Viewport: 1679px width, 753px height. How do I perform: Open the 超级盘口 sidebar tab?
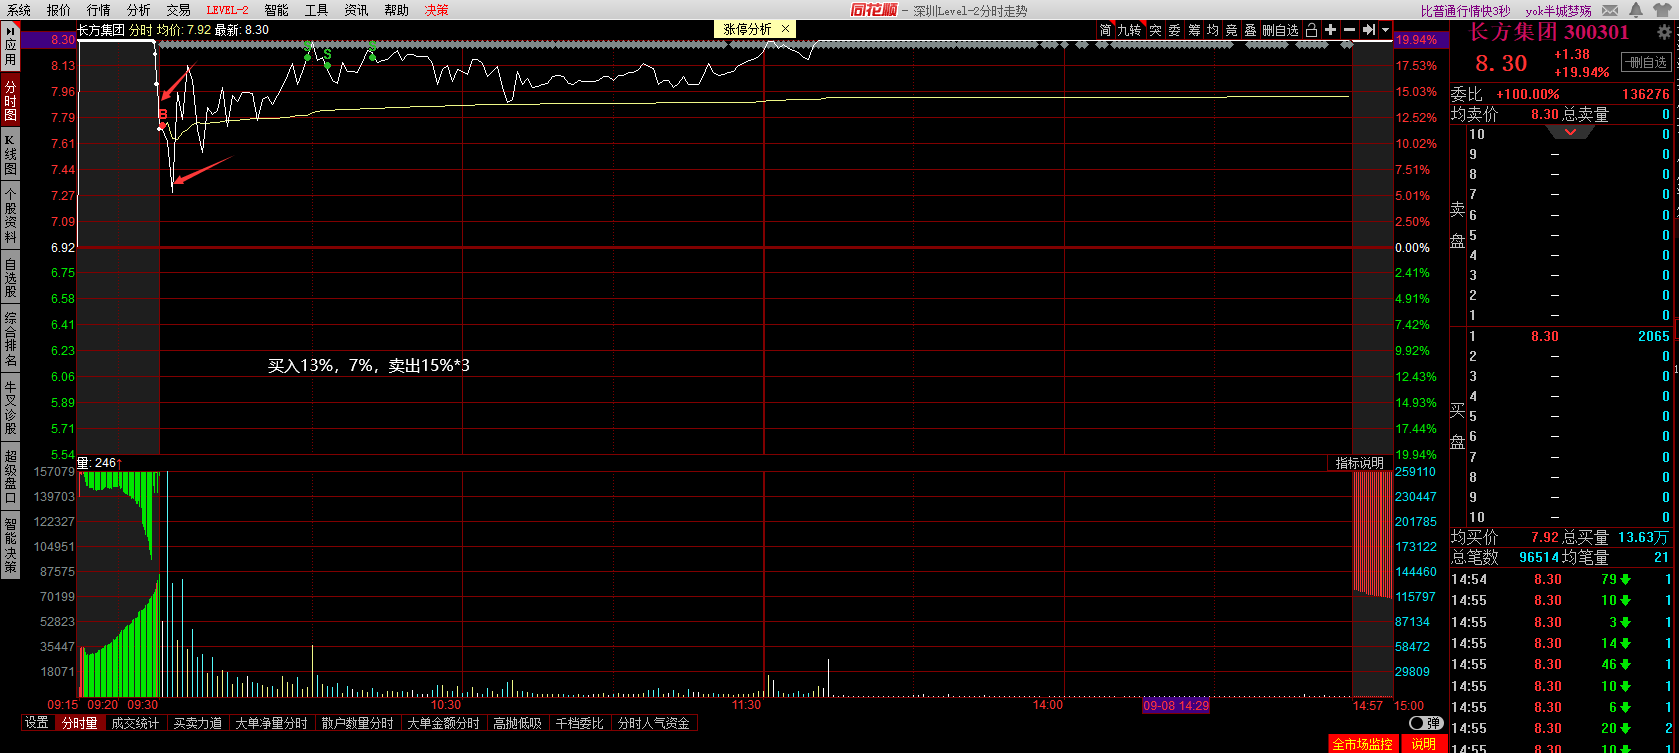10,476
